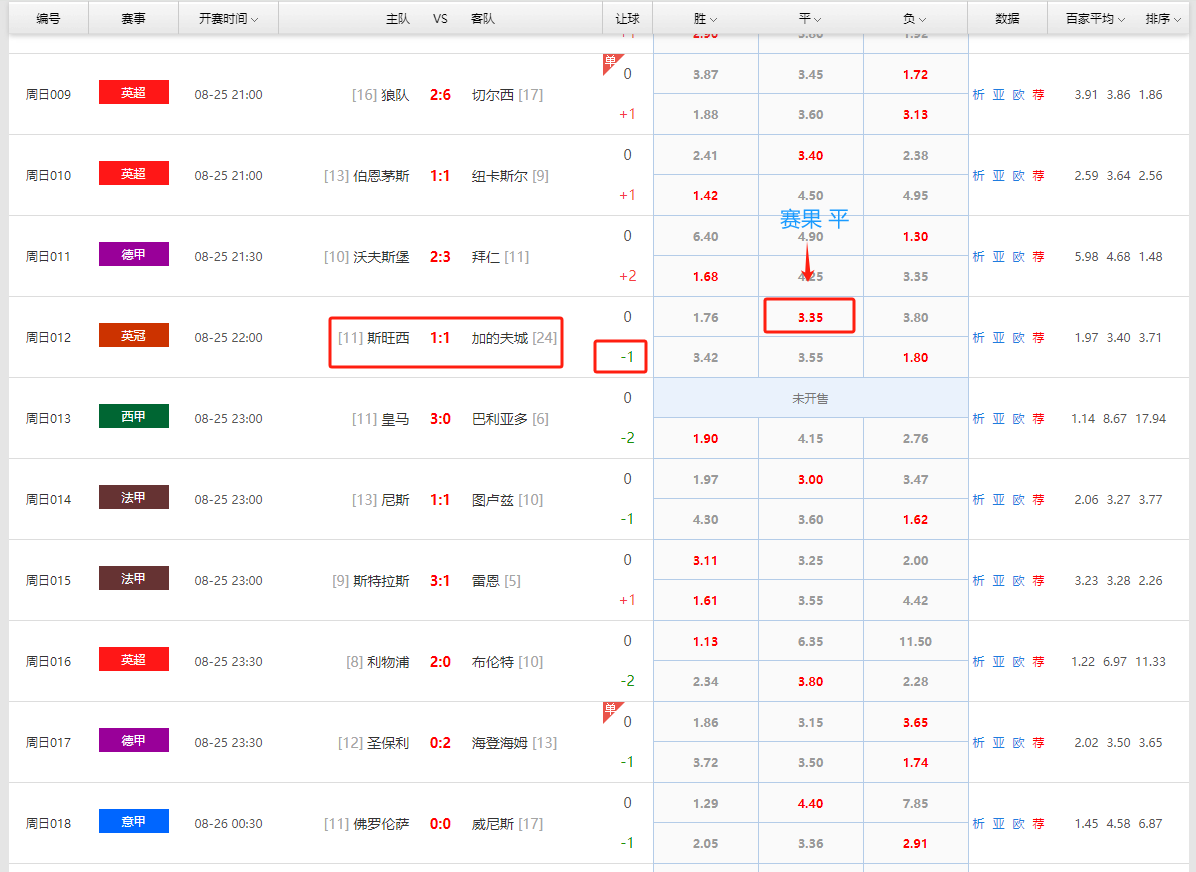Click the 纽卡斯尔 team name
This screenshot has width=1196, height=872.
[x=500, y=176]
